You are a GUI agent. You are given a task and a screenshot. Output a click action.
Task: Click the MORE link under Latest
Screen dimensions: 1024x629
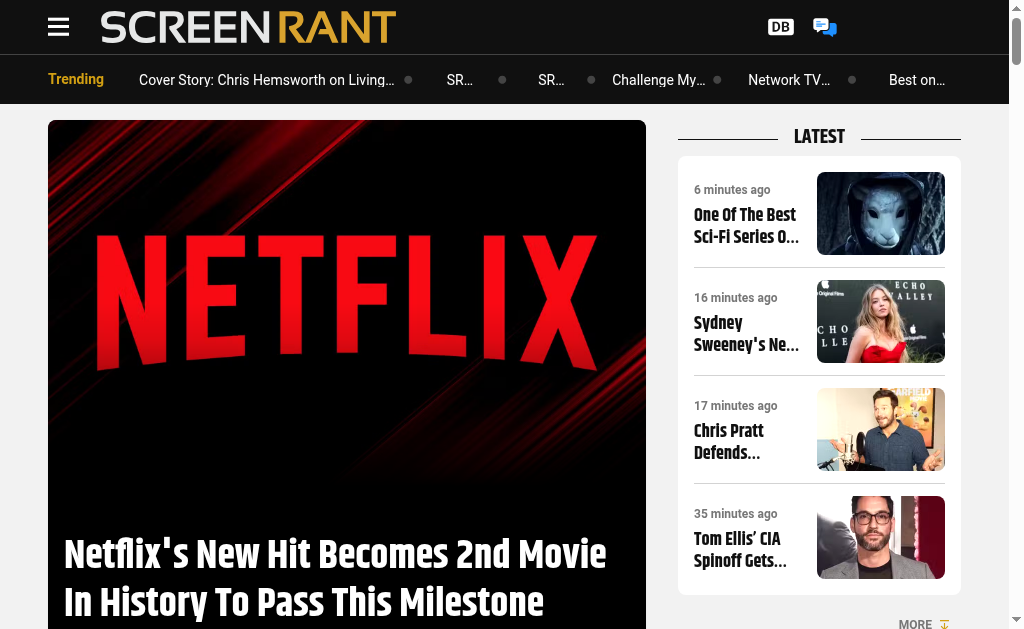tap(915, 624)
